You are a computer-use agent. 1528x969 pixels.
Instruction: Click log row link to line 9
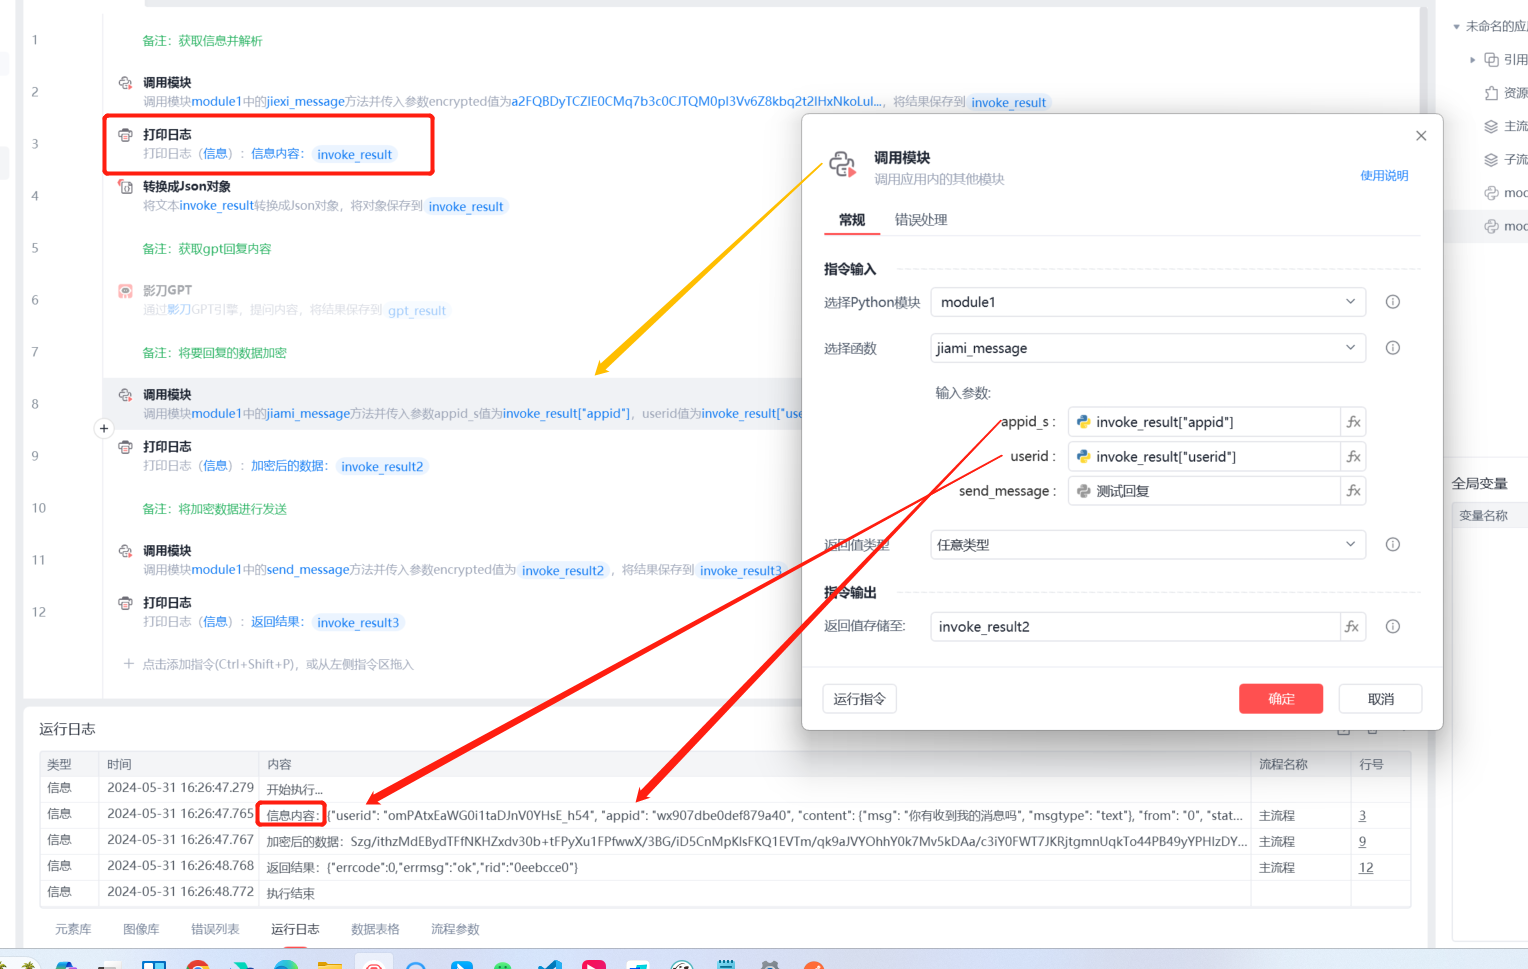tap(1362, 842)
